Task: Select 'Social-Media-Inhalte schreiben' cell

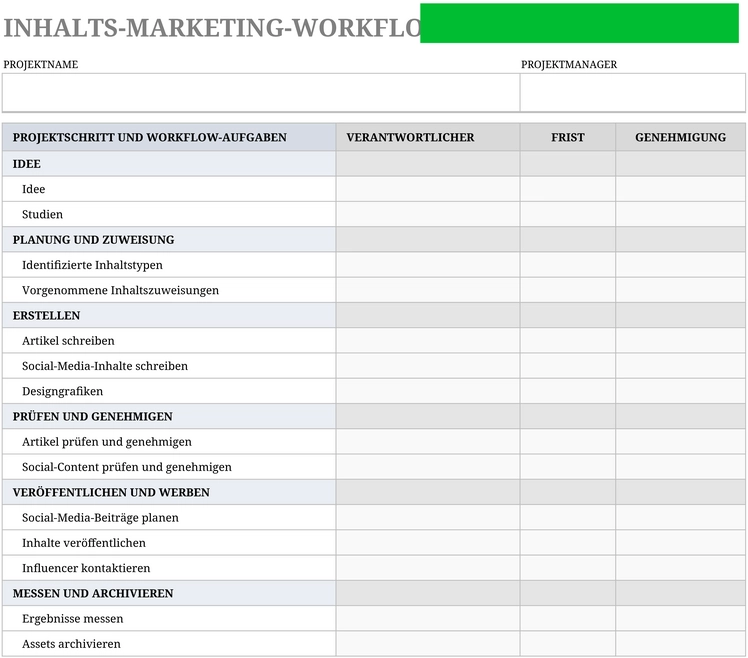Action: 169,366
